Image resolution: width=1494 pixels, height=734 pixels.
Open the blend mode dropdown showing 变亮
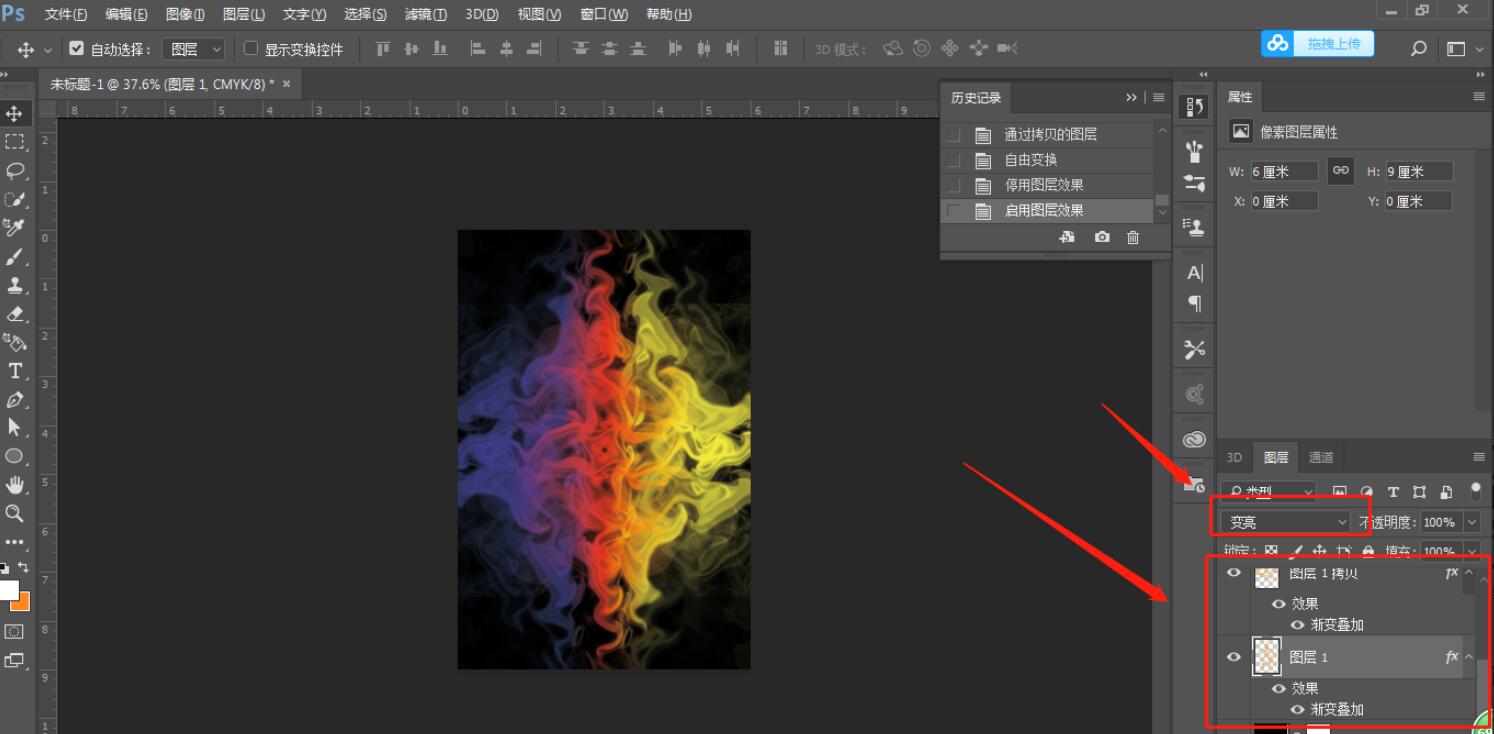(x=1288, y=522)
